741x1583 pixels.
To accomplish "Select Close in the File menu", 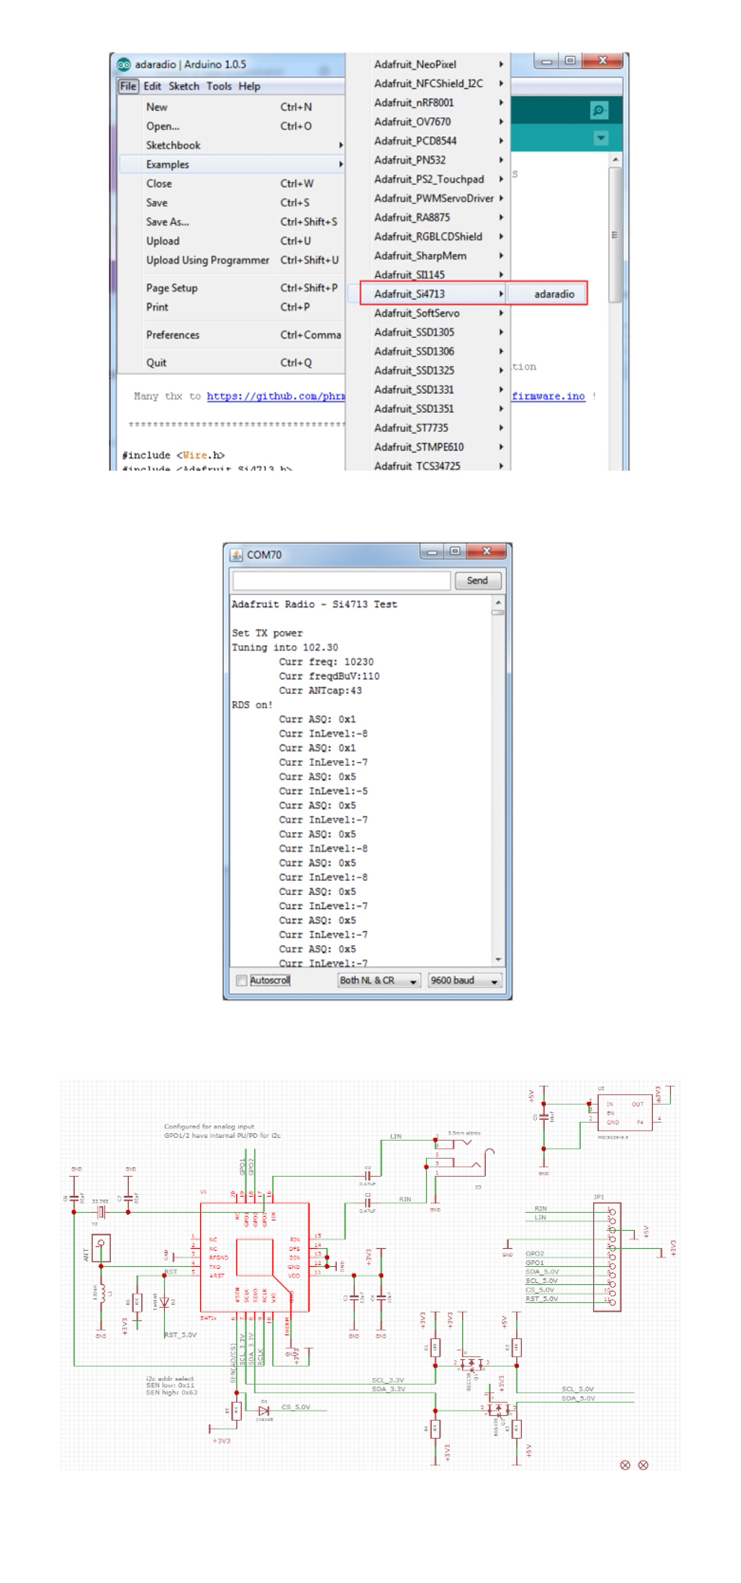I will (x=232, y=183).
